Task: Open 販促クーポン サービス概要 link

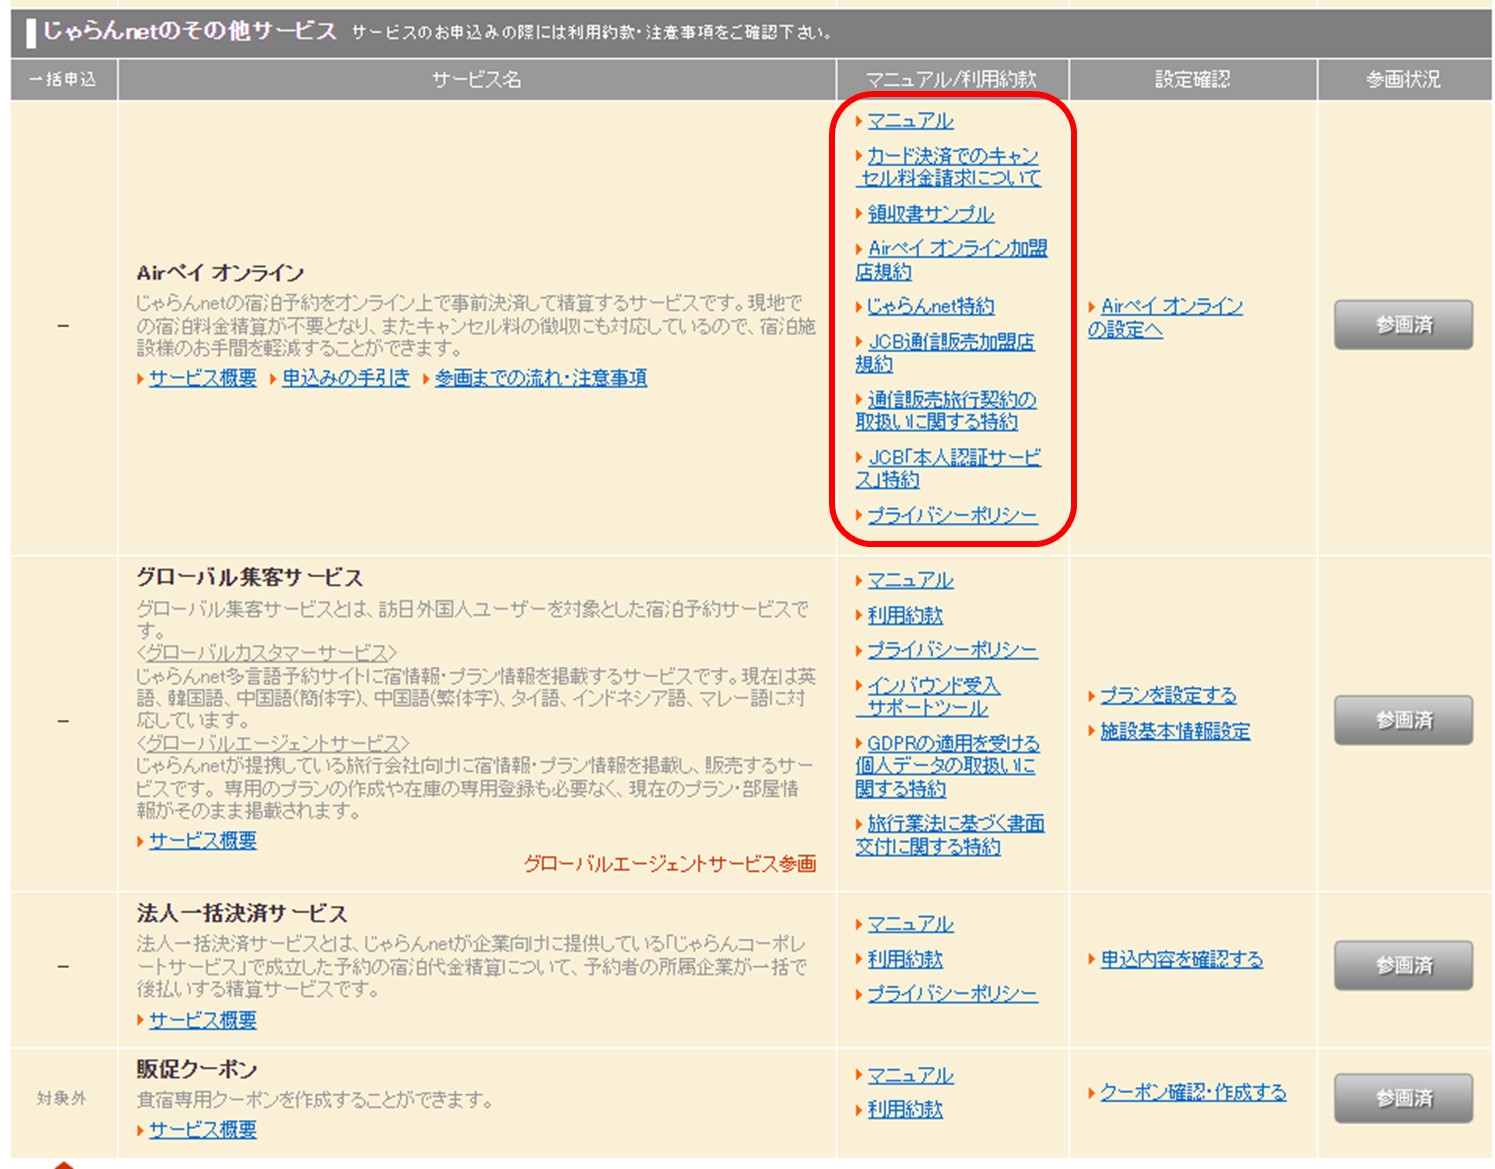Action: 203,1130
